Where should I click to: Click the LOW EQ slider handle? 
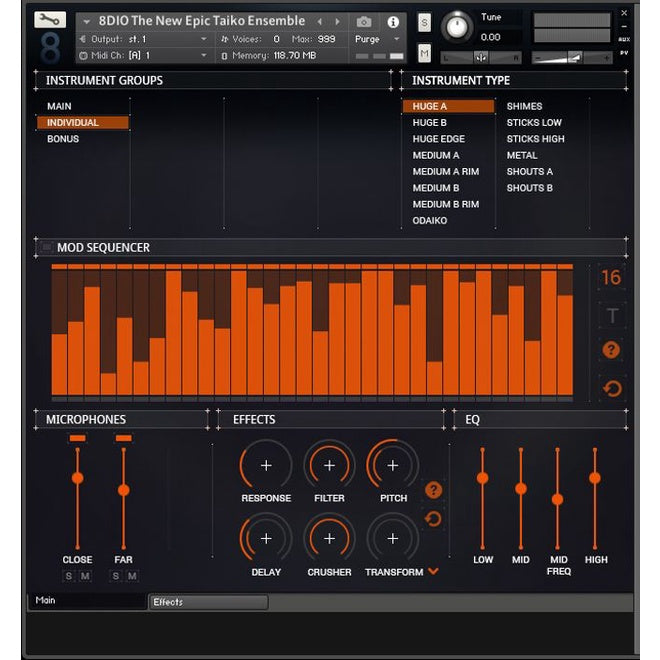pyautogui.click(x=482, y=478)
